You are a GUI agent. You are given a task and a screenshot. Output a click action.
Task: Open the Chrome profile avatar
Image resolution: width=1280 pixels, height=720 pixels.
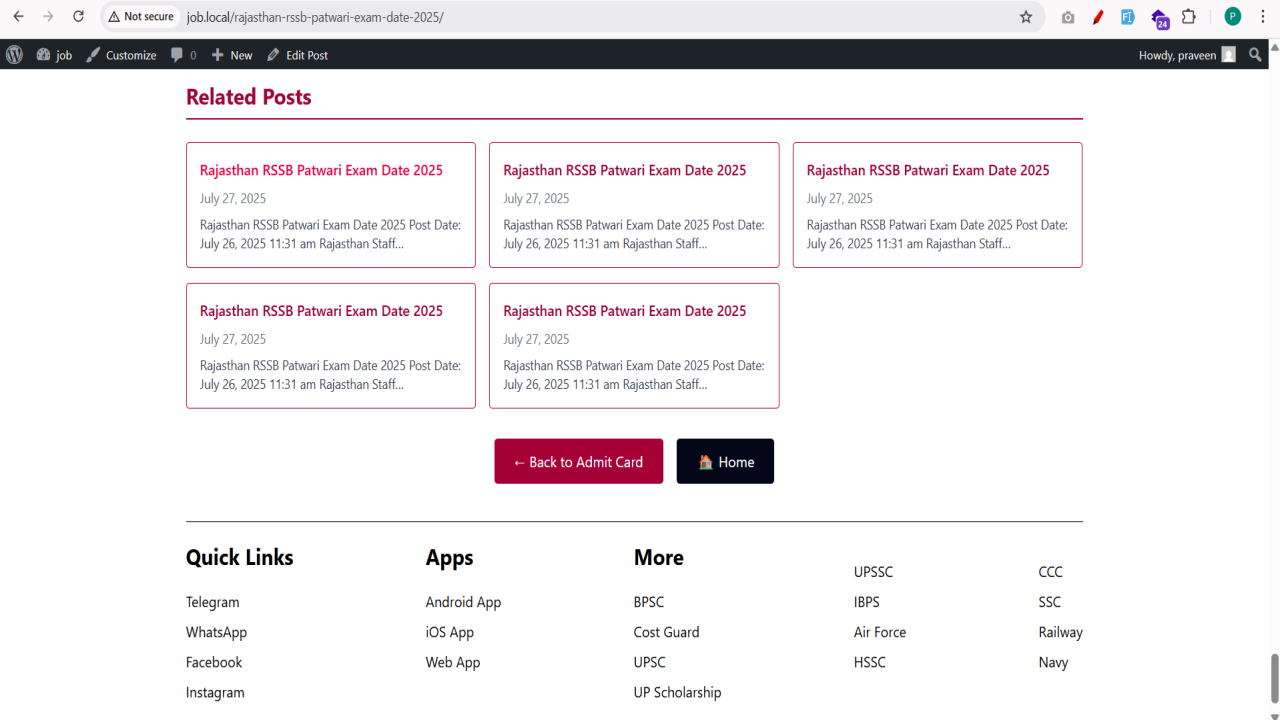(1233, 17)
